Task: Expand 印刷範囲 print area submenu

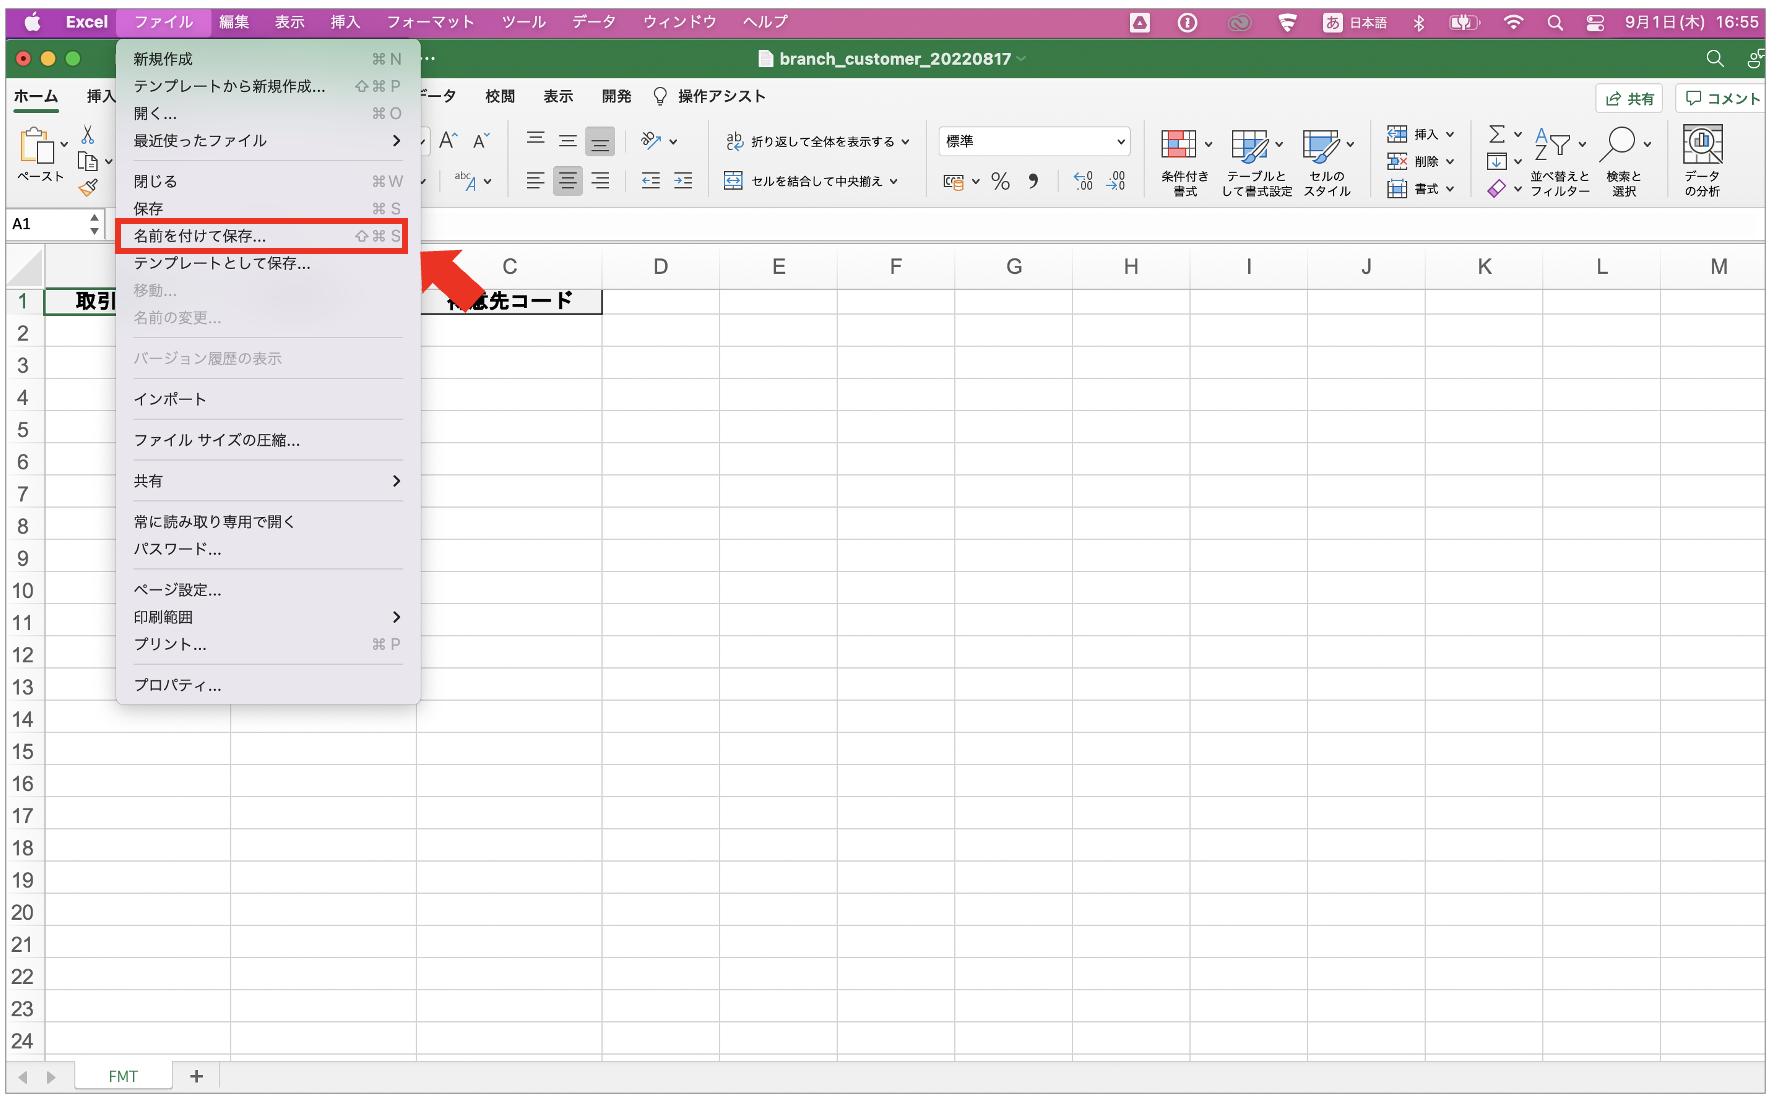Action: click(x=268, y=617)
